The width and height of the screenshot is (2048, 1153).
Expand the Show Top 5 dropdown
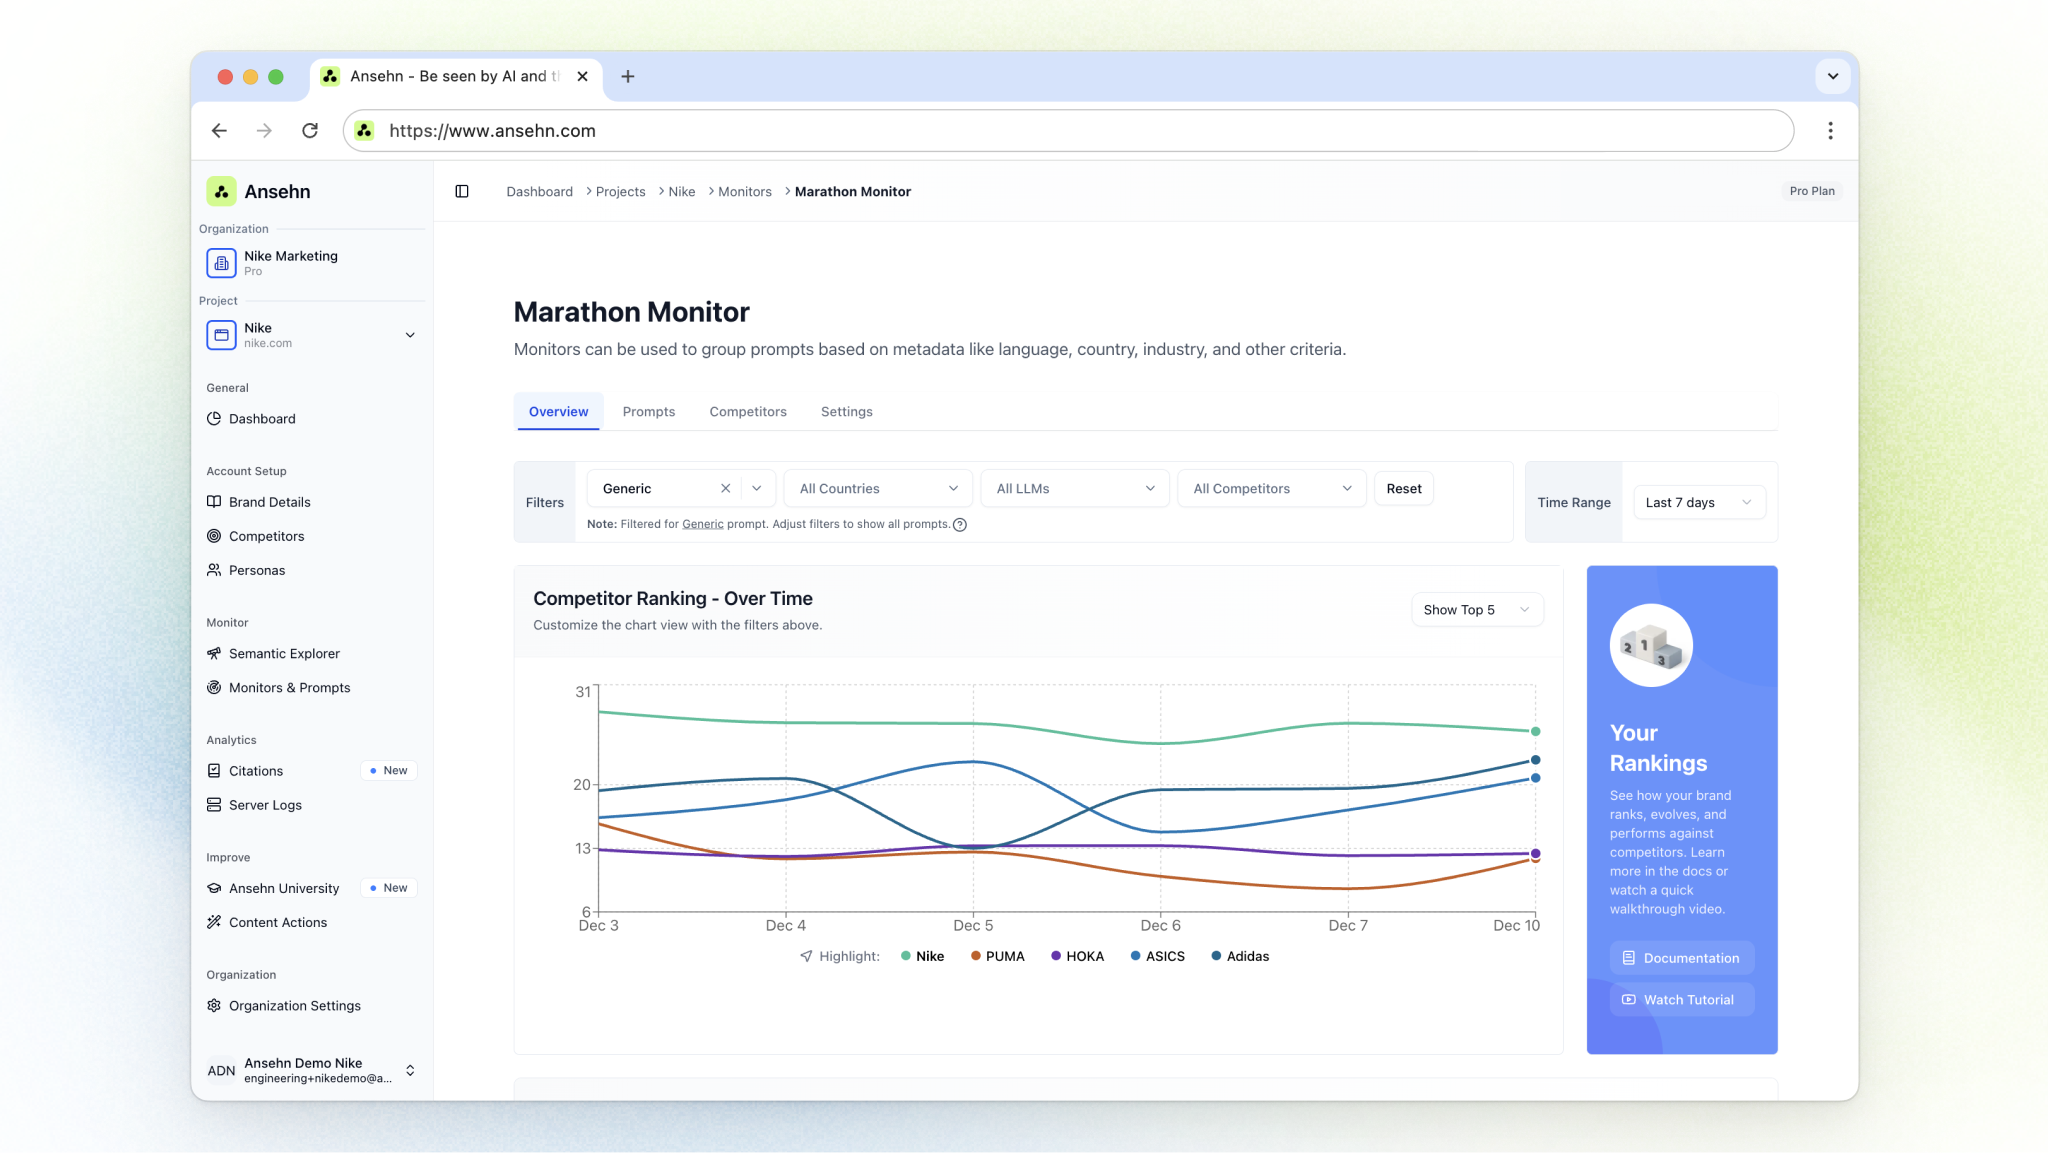[1476, 609]
